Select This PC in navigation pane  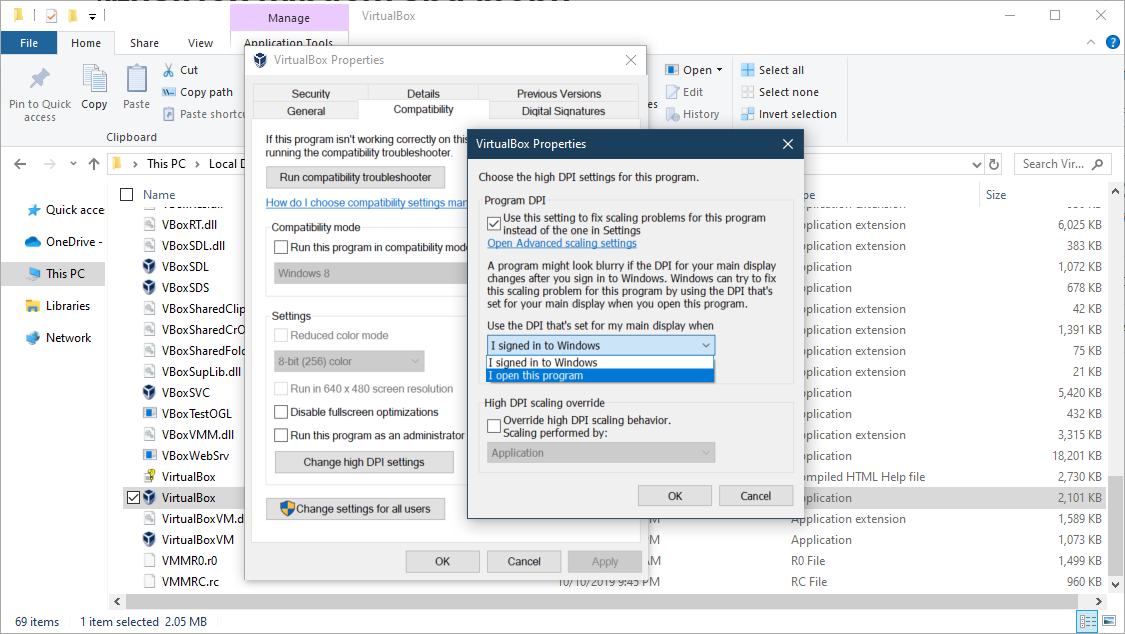[x=65, y=273]
